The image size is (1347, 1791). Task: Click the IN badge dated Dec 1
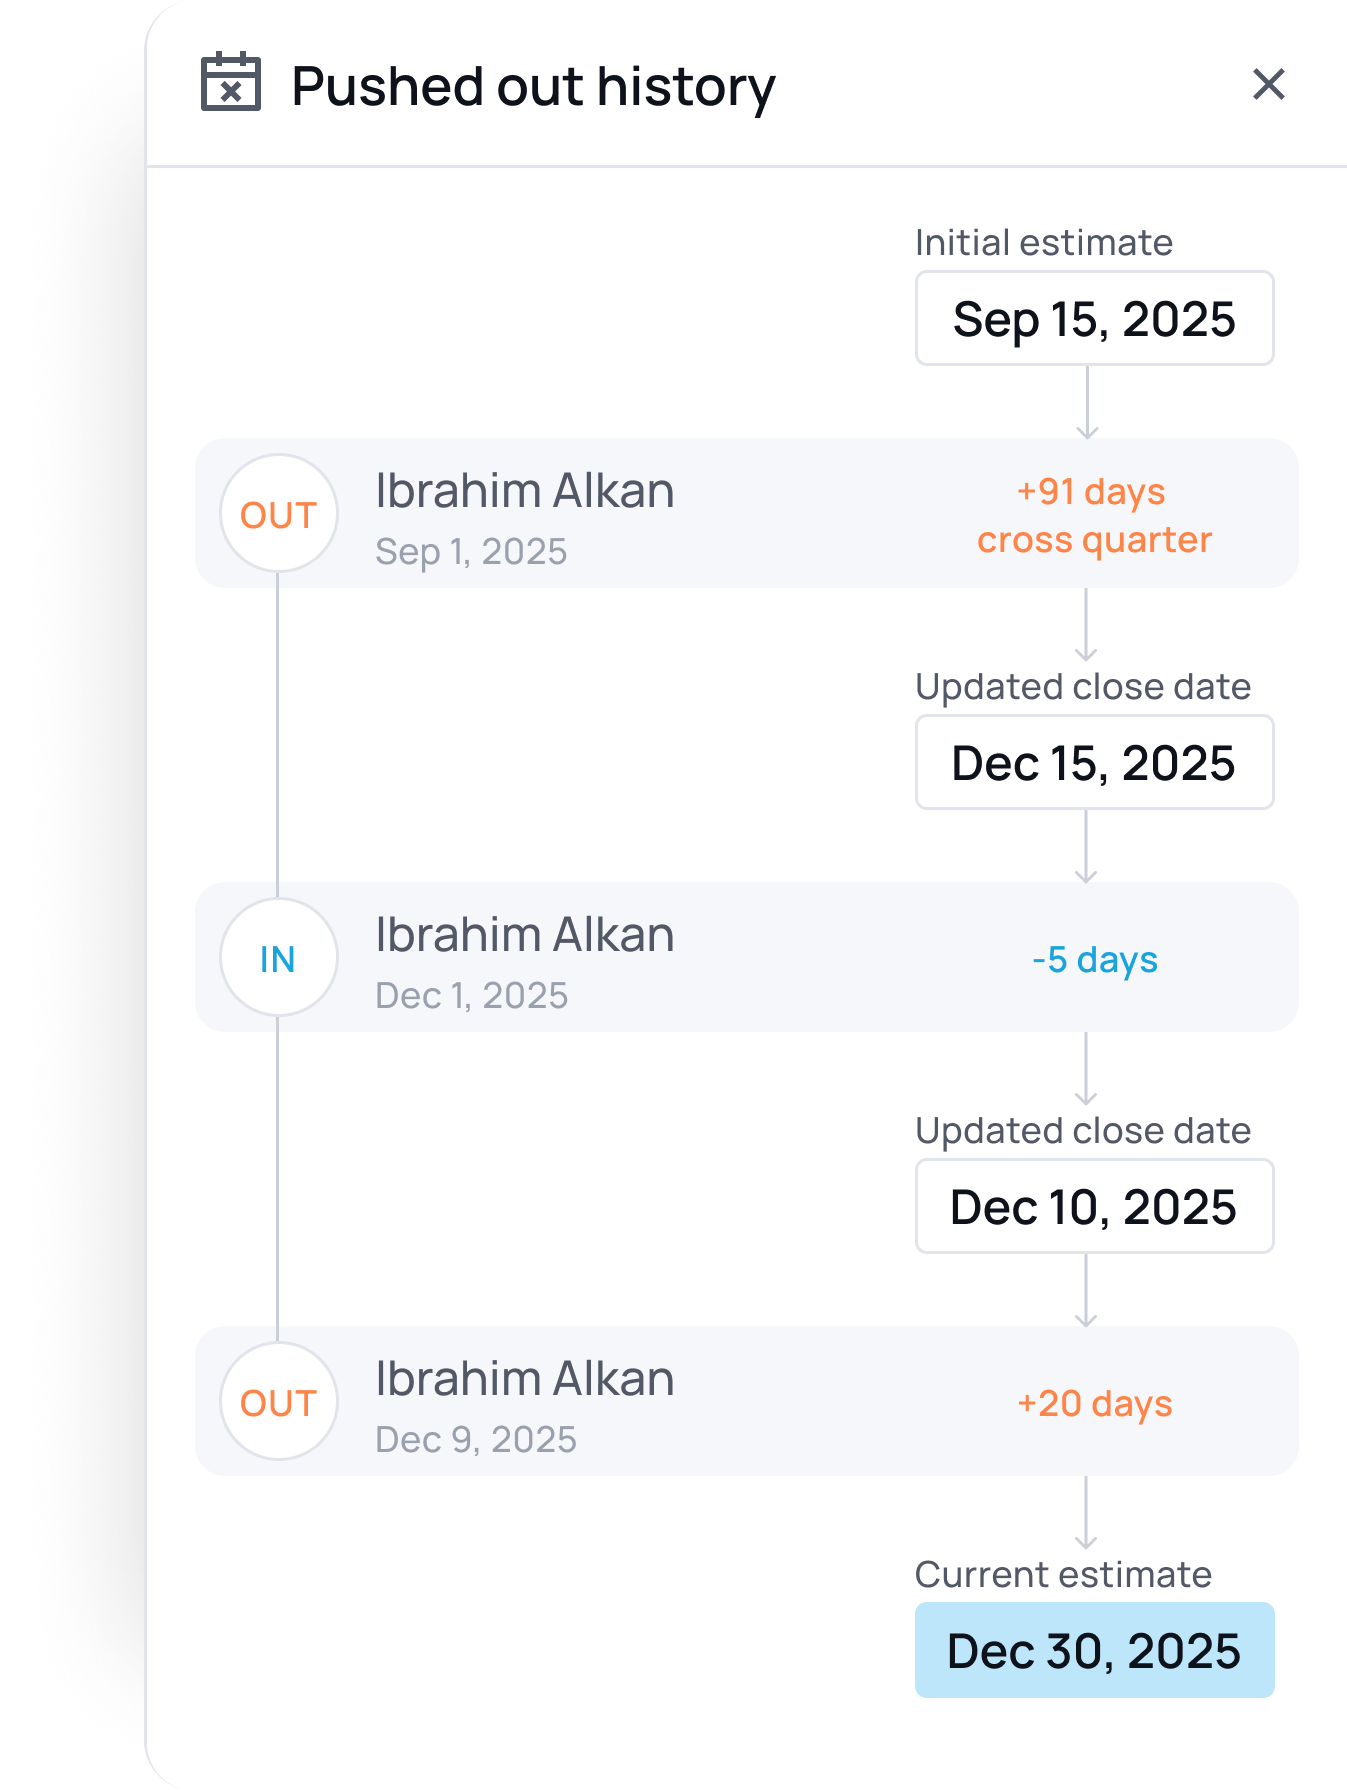tap(278, 958)
